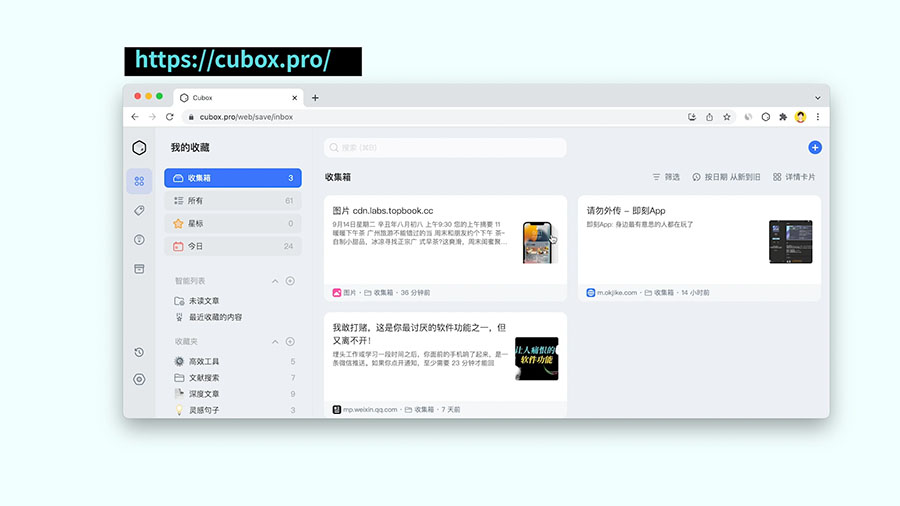Open the history clock icon in the sidebar

[139, 352]
